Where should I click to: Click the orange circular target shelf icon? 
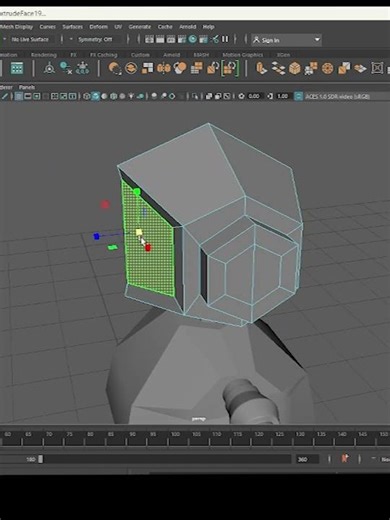coord(327,68)
